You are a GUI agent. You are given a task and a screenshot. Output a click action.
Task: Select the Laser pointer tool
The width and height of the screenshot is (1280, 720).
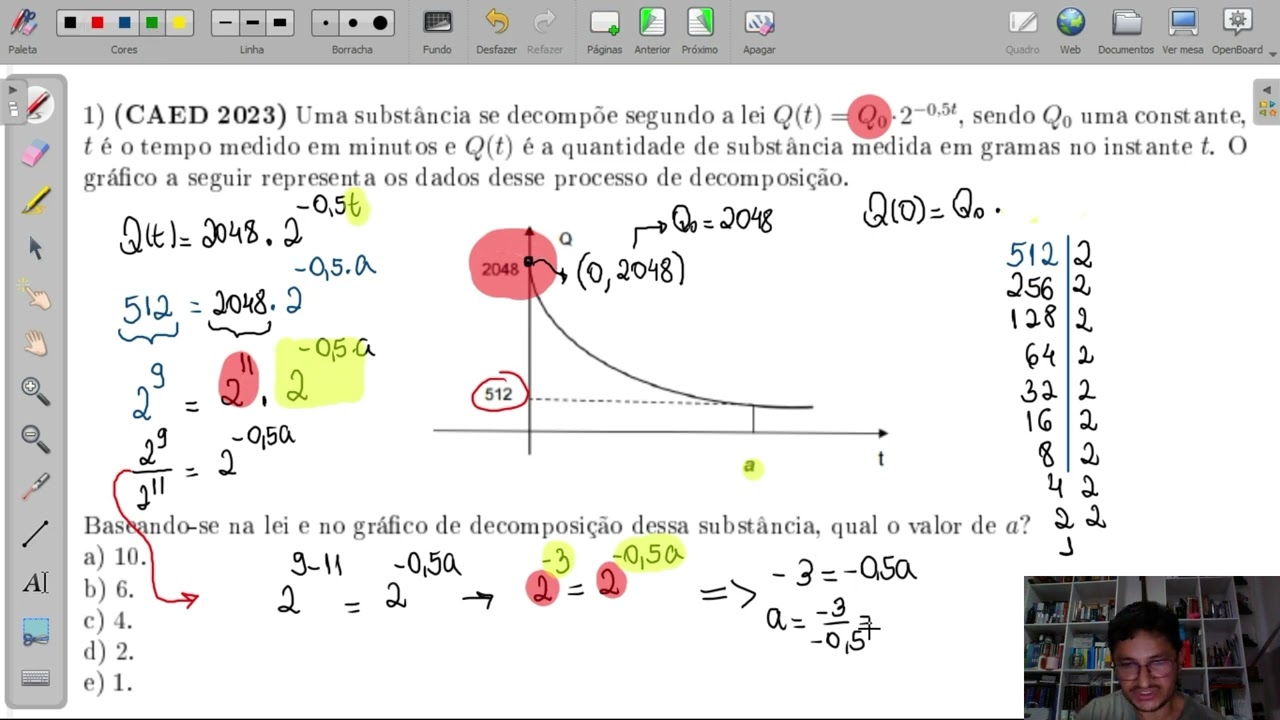tap(36, 487)
